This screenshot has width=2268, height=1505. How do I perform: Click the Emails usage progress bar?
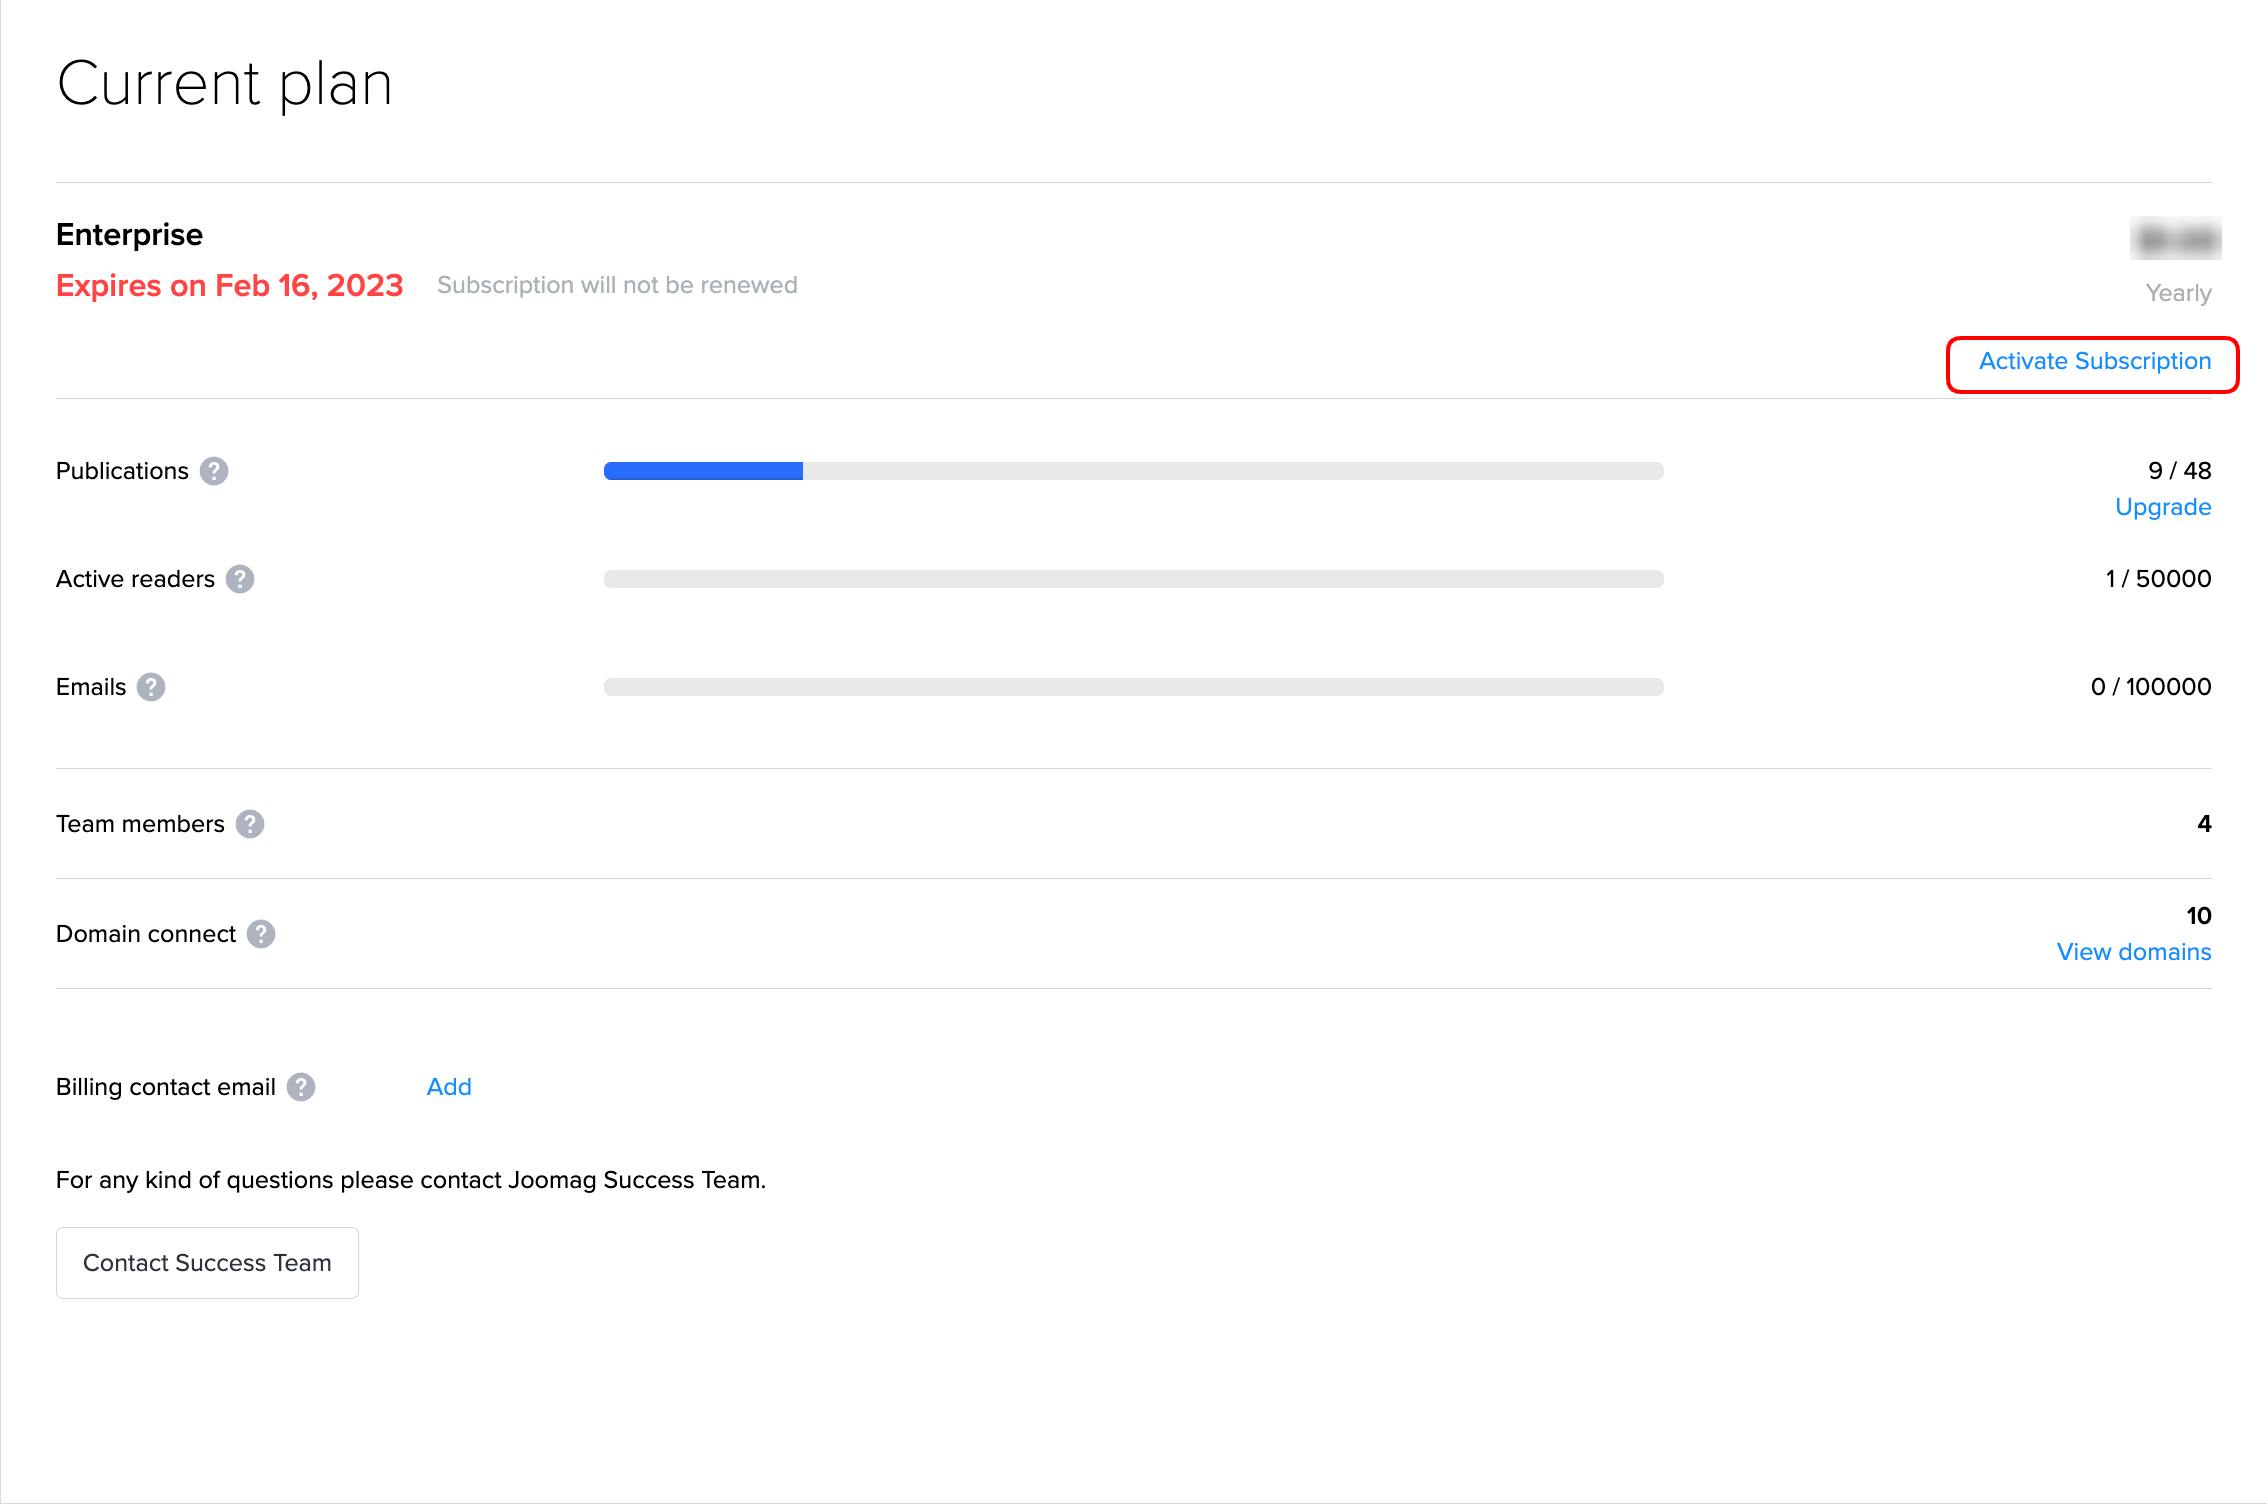(x=1133, y=687)
